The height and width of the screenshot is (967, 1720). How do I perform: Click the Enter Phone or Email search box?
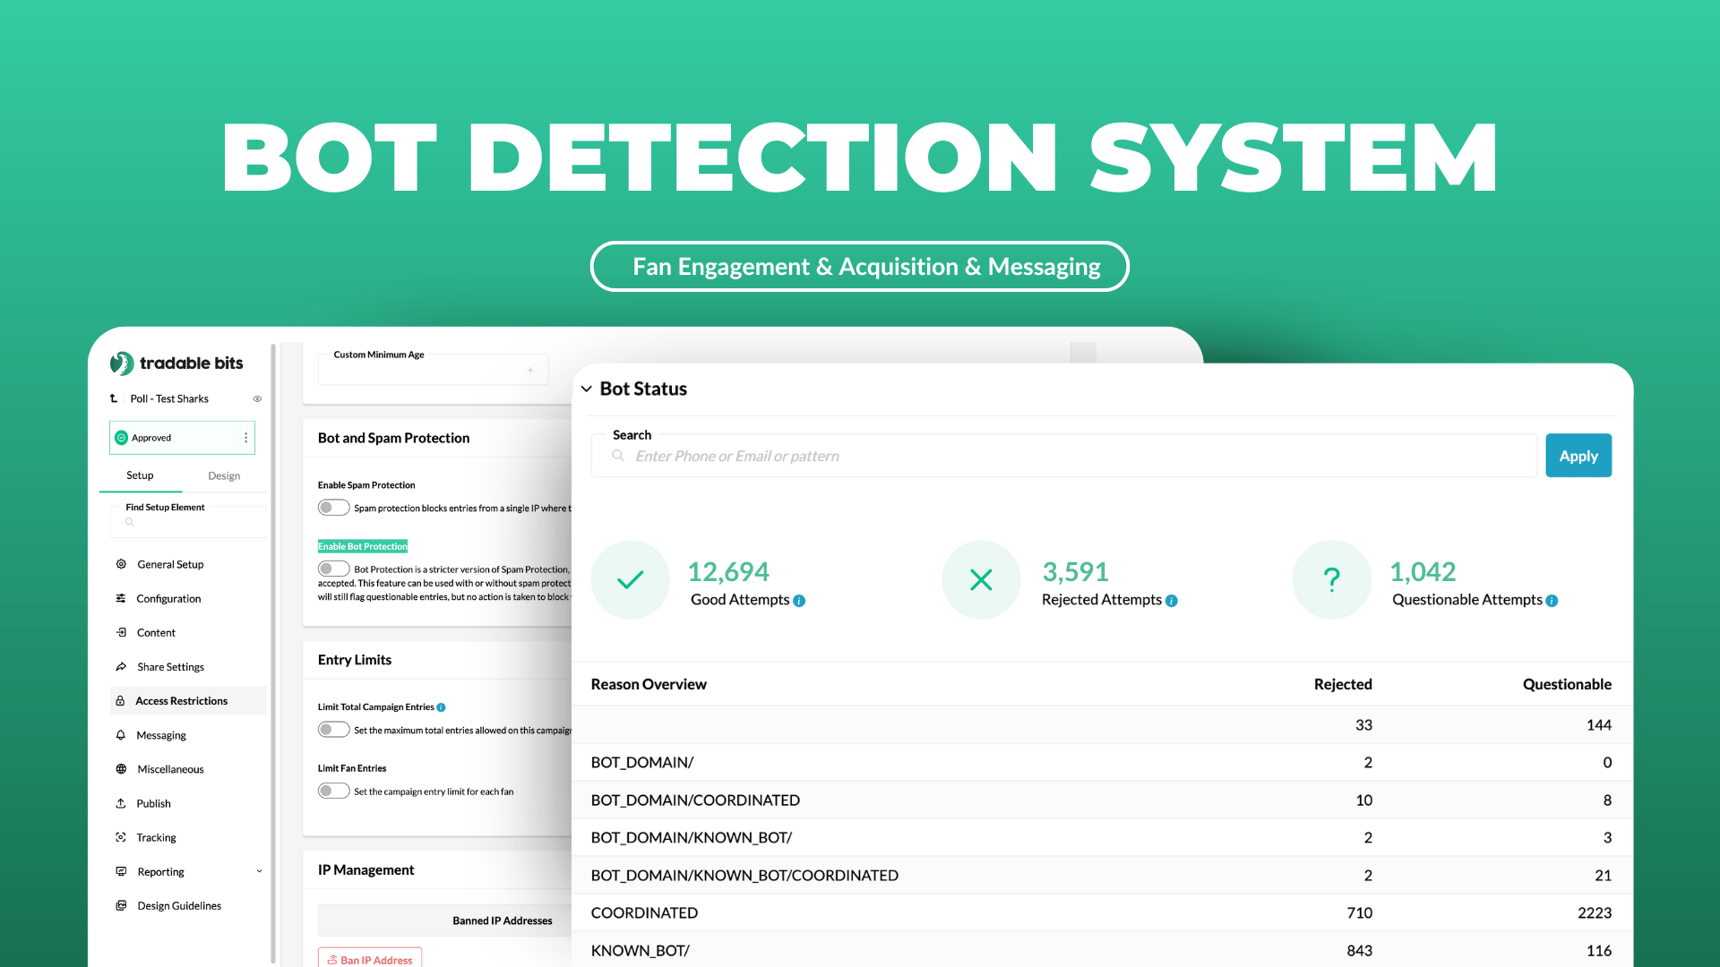pyautogui.click(x=1064, y=456)
